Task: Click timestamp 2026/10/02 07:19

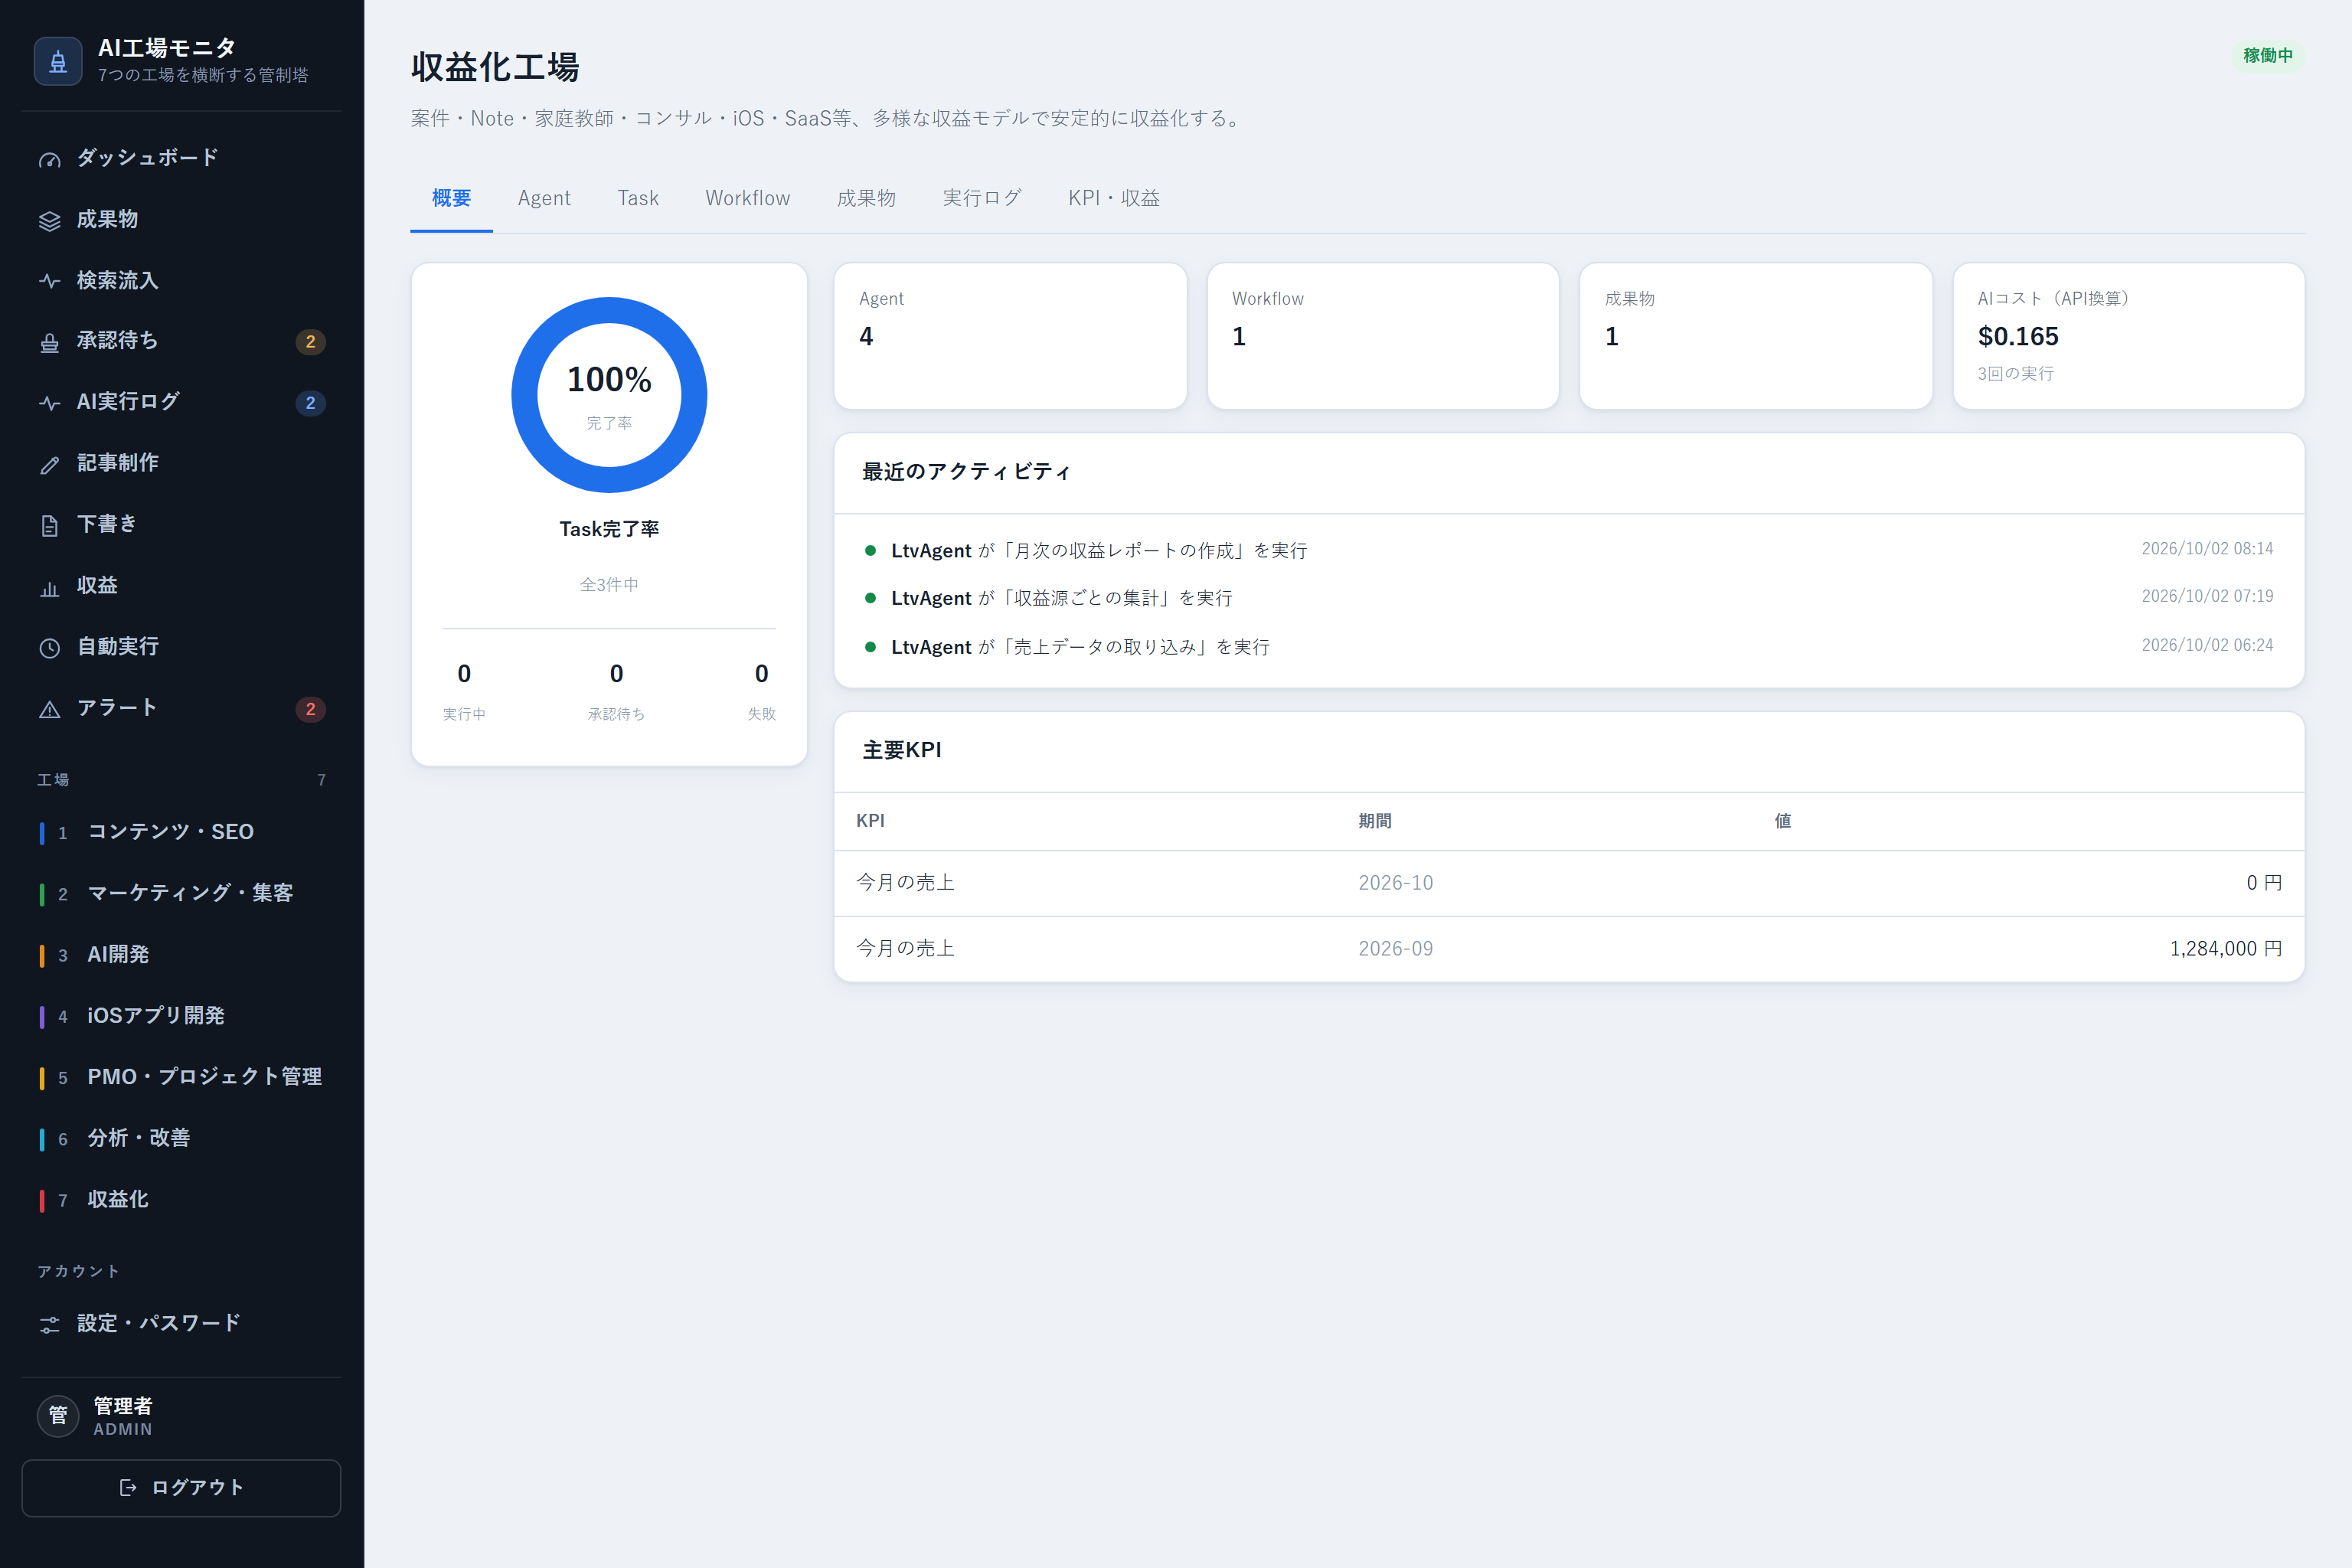Action: click(2207, 596)
